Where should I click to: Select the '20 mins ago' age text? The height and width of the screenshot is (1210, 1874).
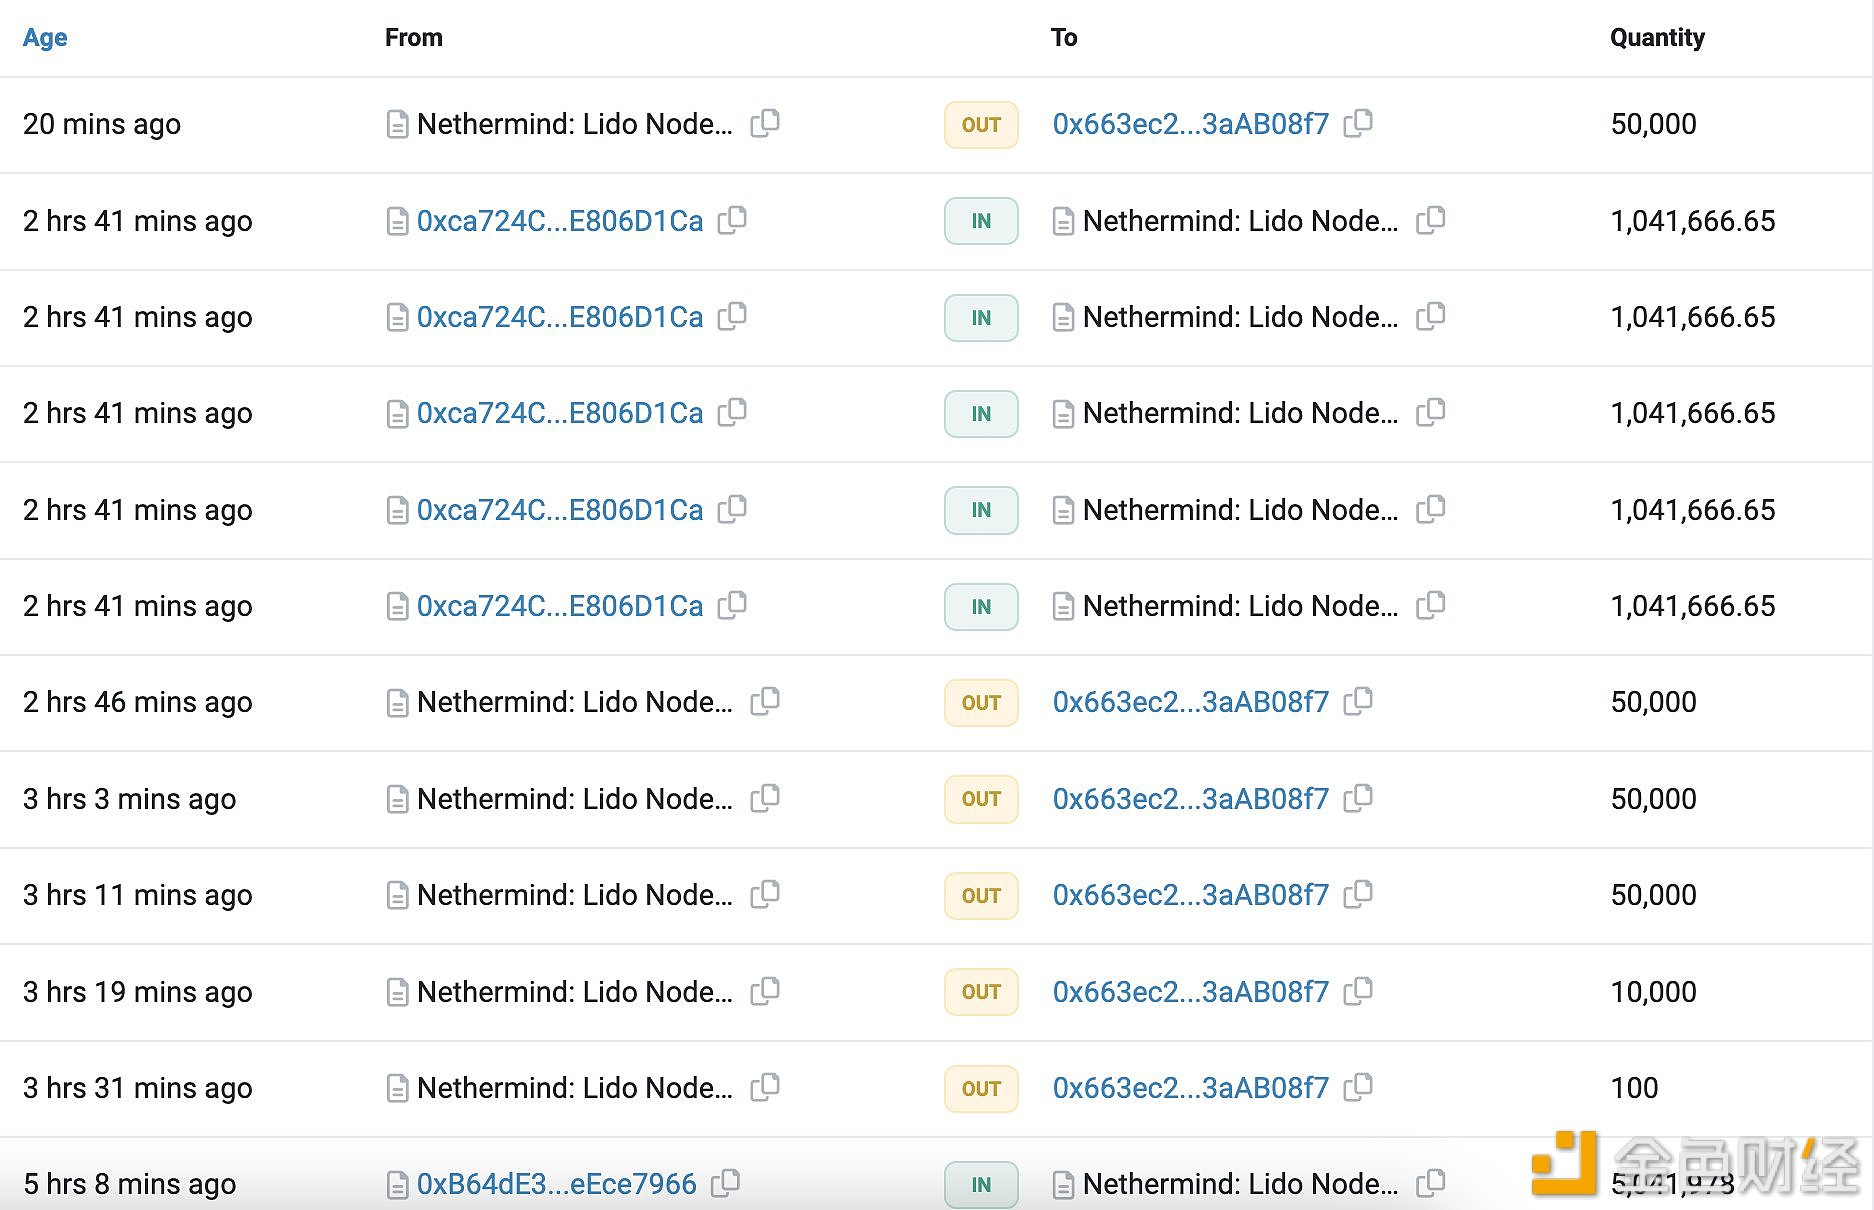(x=102, y=124)
